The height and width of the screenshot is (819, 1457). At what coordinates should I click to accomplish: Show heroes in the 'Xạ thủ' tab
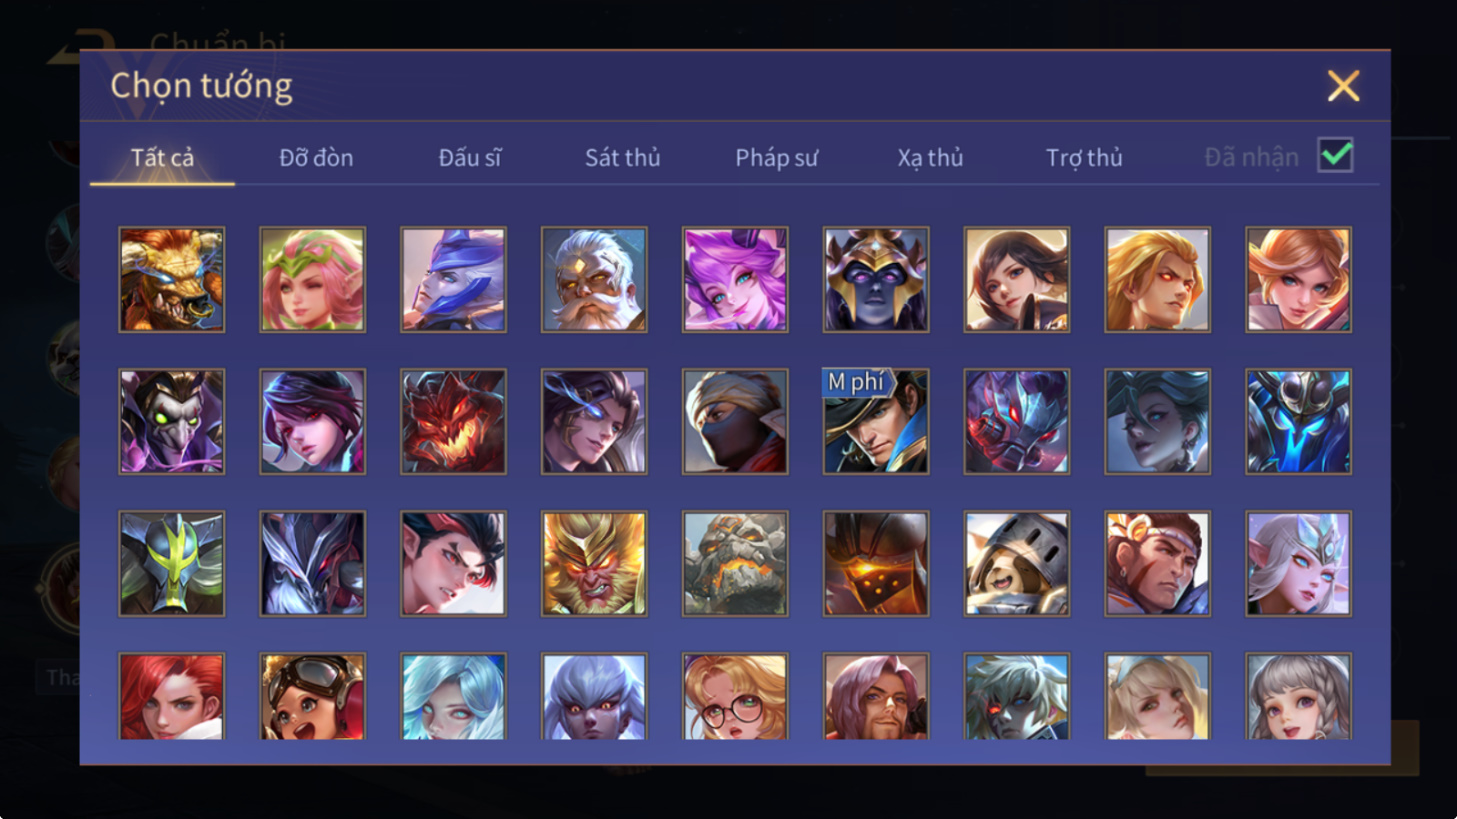pos(930,157)
